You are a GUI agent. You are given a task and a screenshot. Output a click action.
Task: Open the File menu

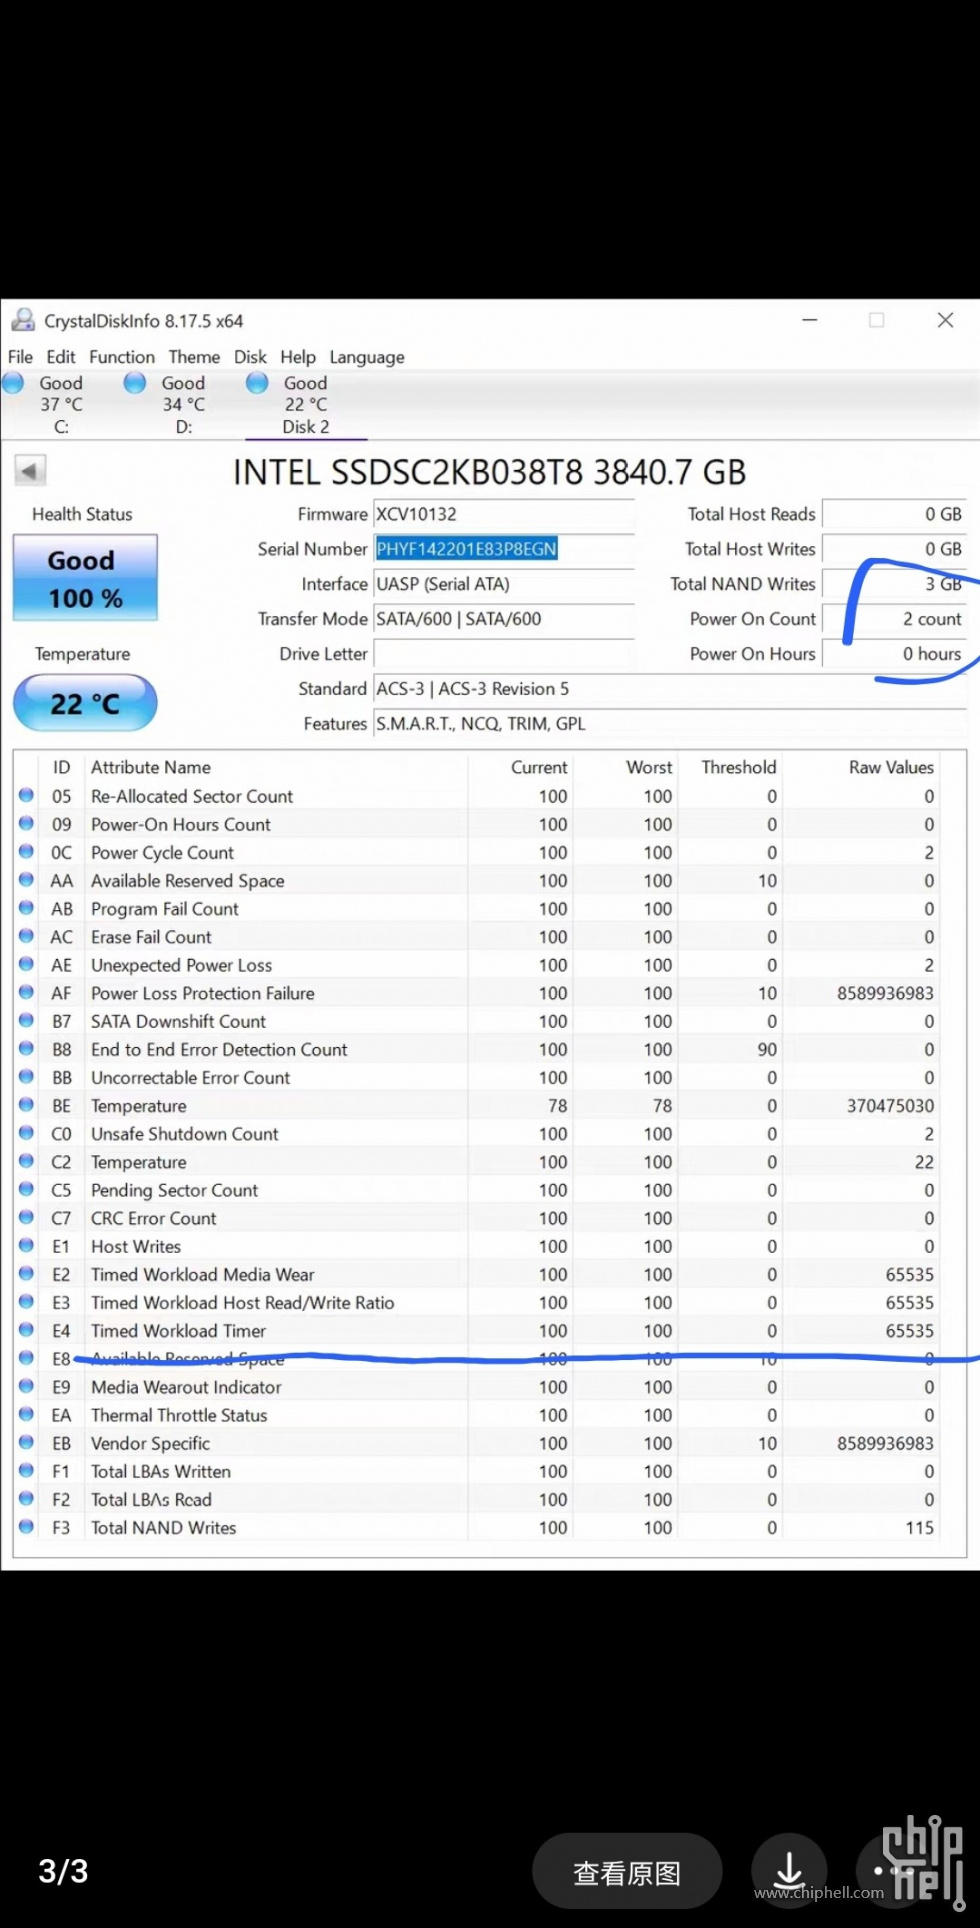20,357
